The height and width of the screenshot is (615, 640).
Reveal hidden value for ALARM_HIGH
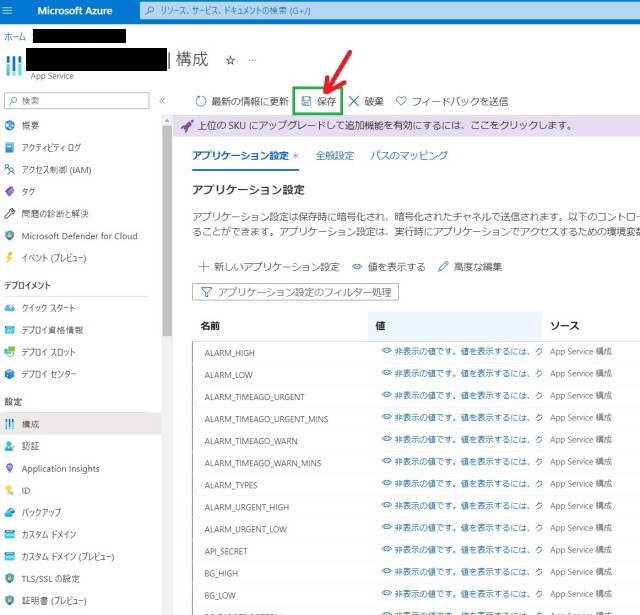pyautogui.click(x=462, y=351)
